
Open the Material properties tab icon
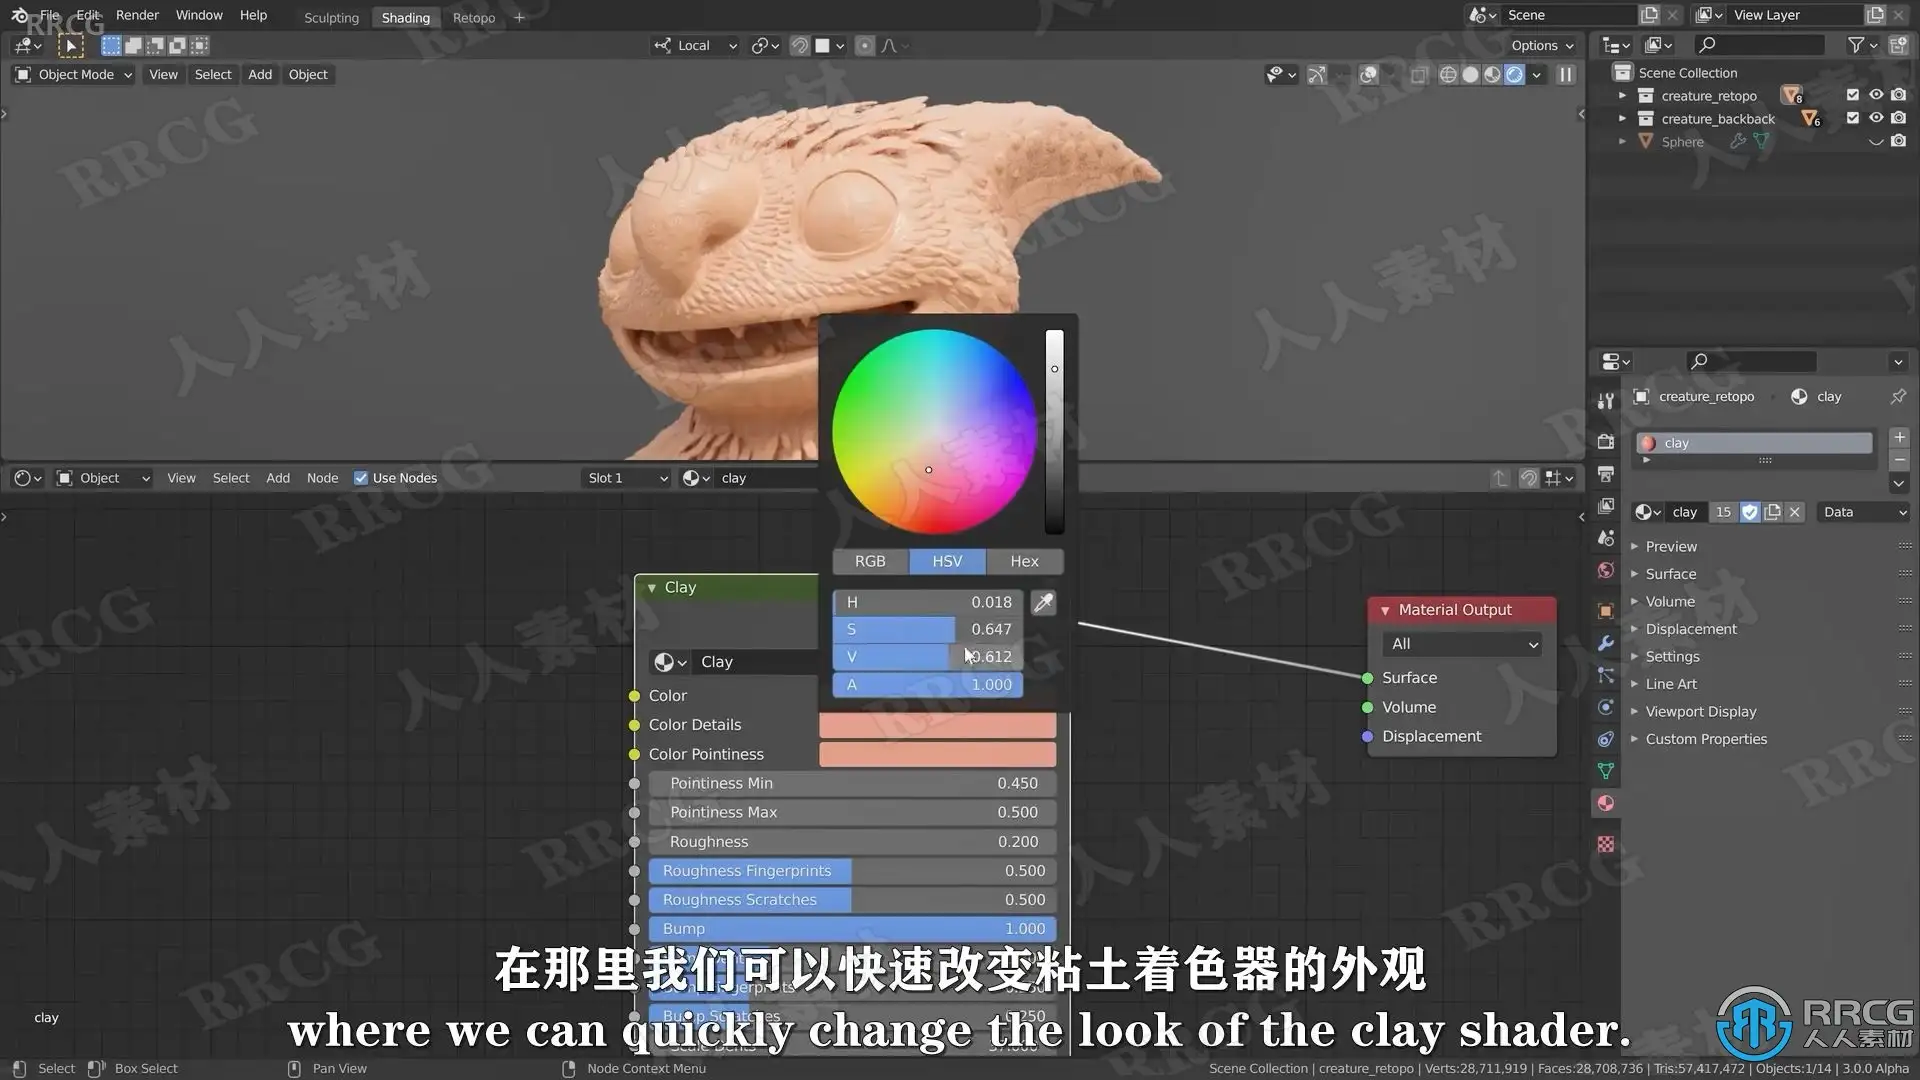[1606, 804]
